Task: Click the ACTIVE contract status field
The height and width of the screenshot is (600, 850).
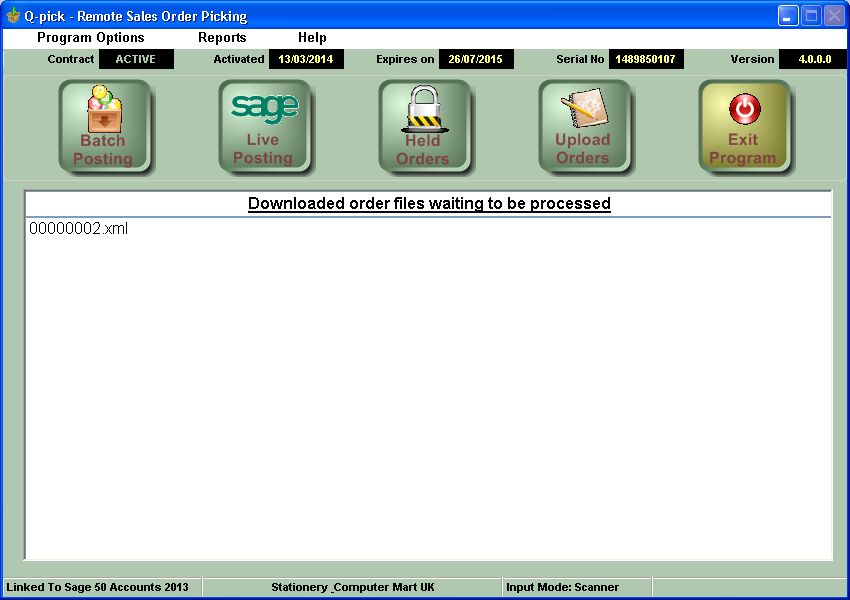Action: tap(136, 59)
